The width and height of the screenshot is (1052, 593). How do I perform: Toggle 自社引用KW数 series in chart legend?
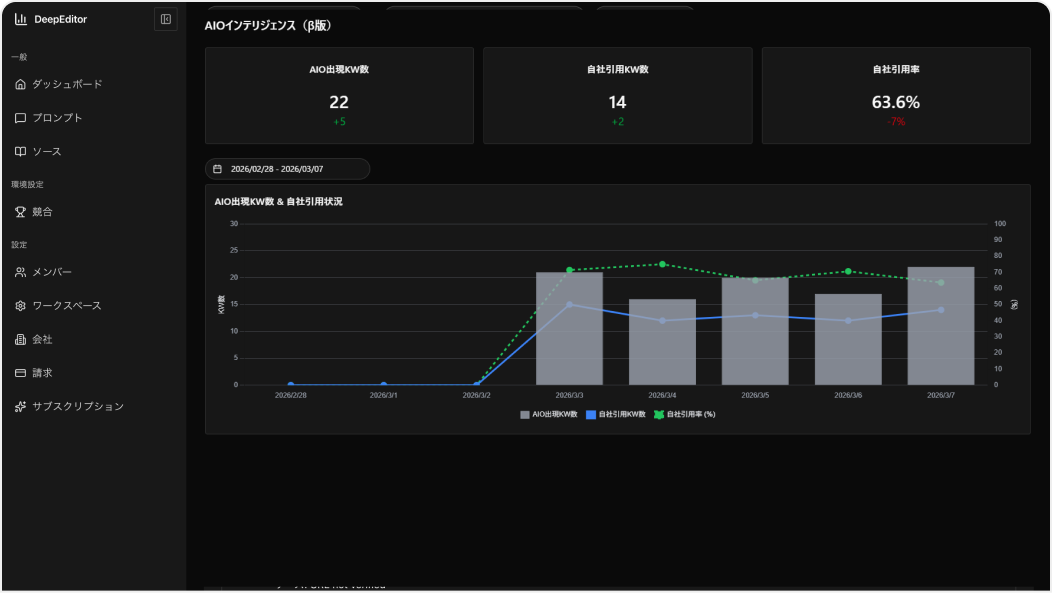coord(615,414)
